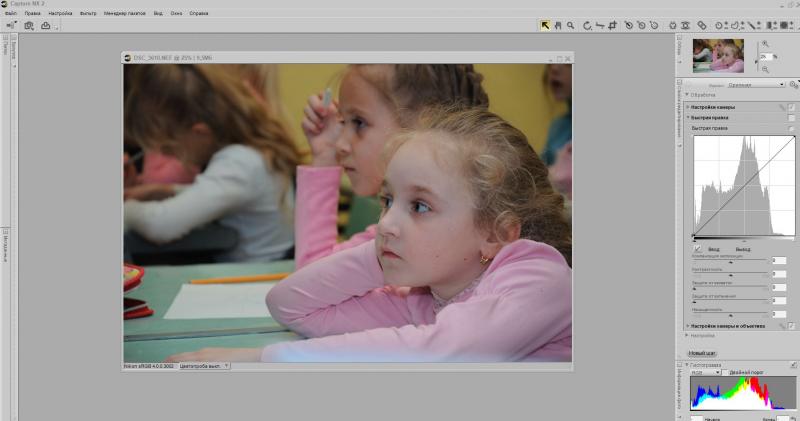Click the Bird's Eye preview thumbnail
This screenshot has width=800, height=421.
718,56
